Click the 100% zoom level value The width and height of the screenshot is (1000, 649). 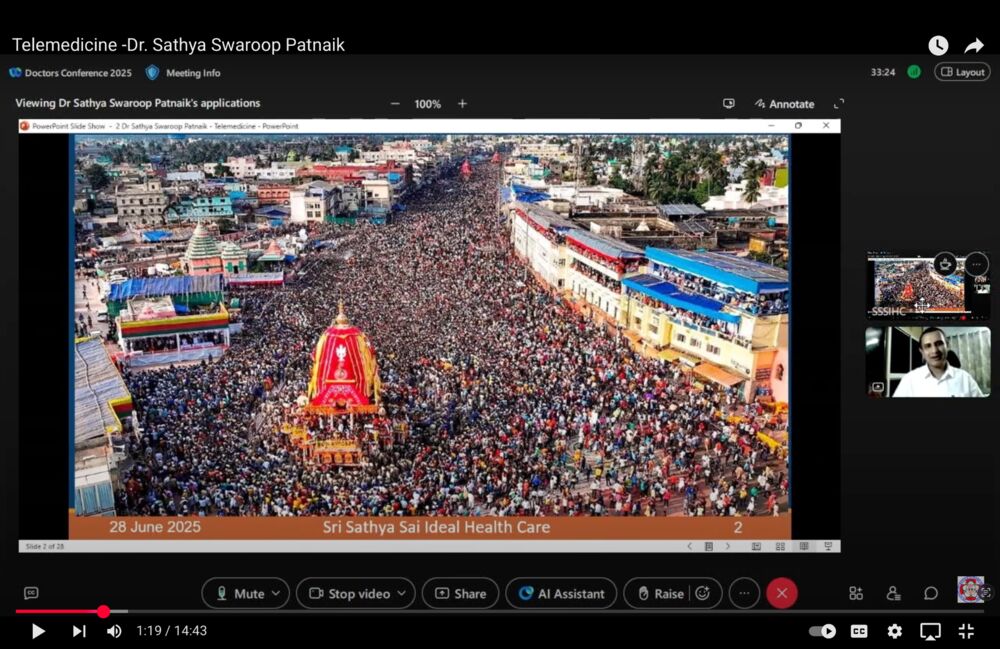[428, 104]
